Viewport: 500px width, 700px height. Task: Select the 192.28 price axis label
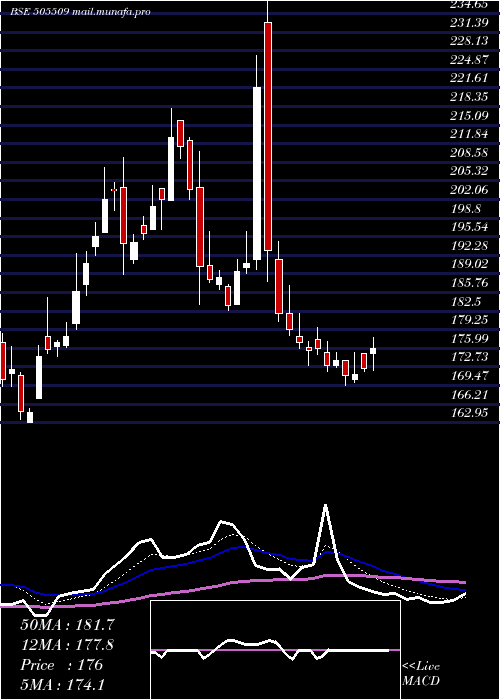(469, 246)
